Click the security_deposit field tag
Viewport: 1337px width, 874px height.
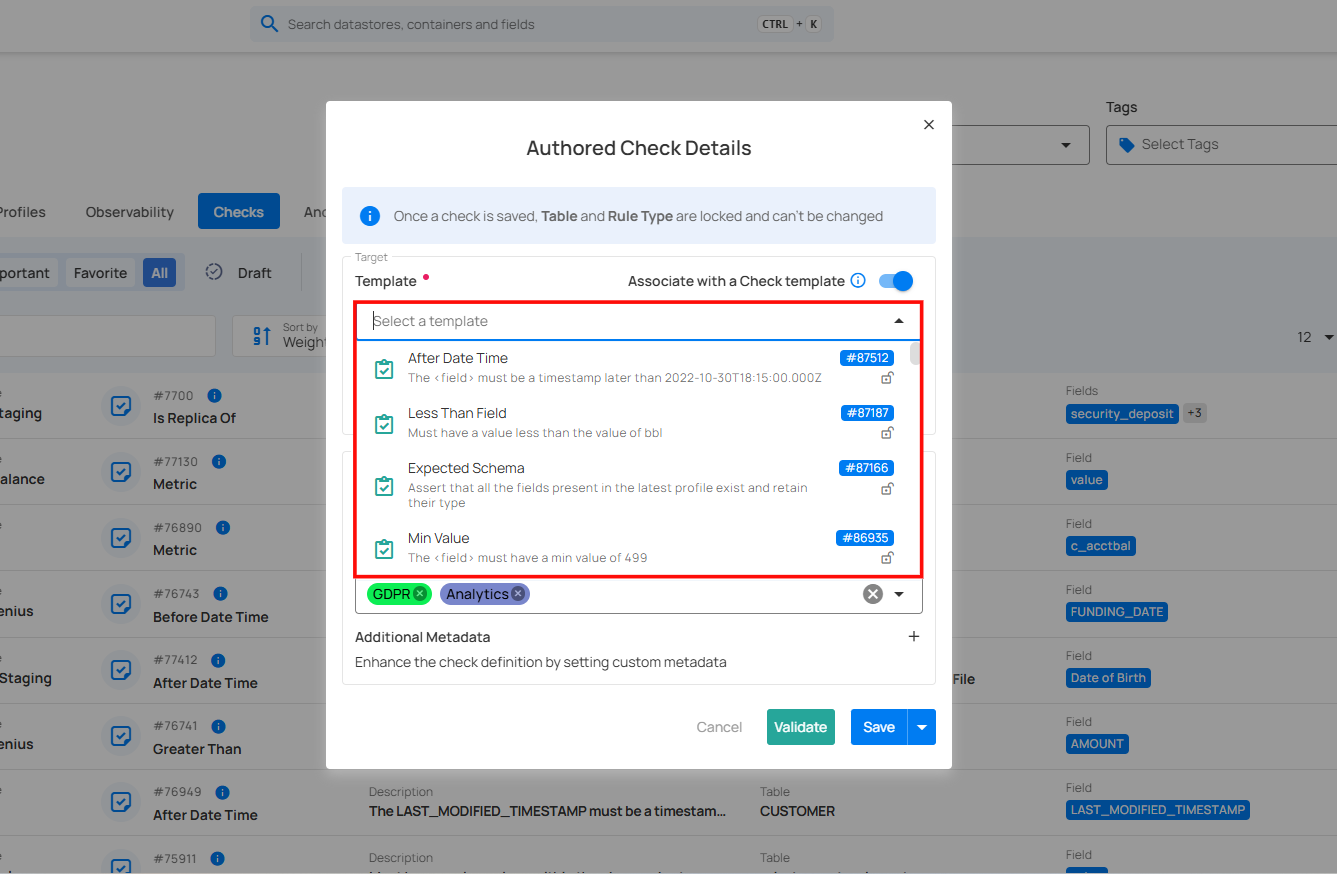tap(1122, 413)
